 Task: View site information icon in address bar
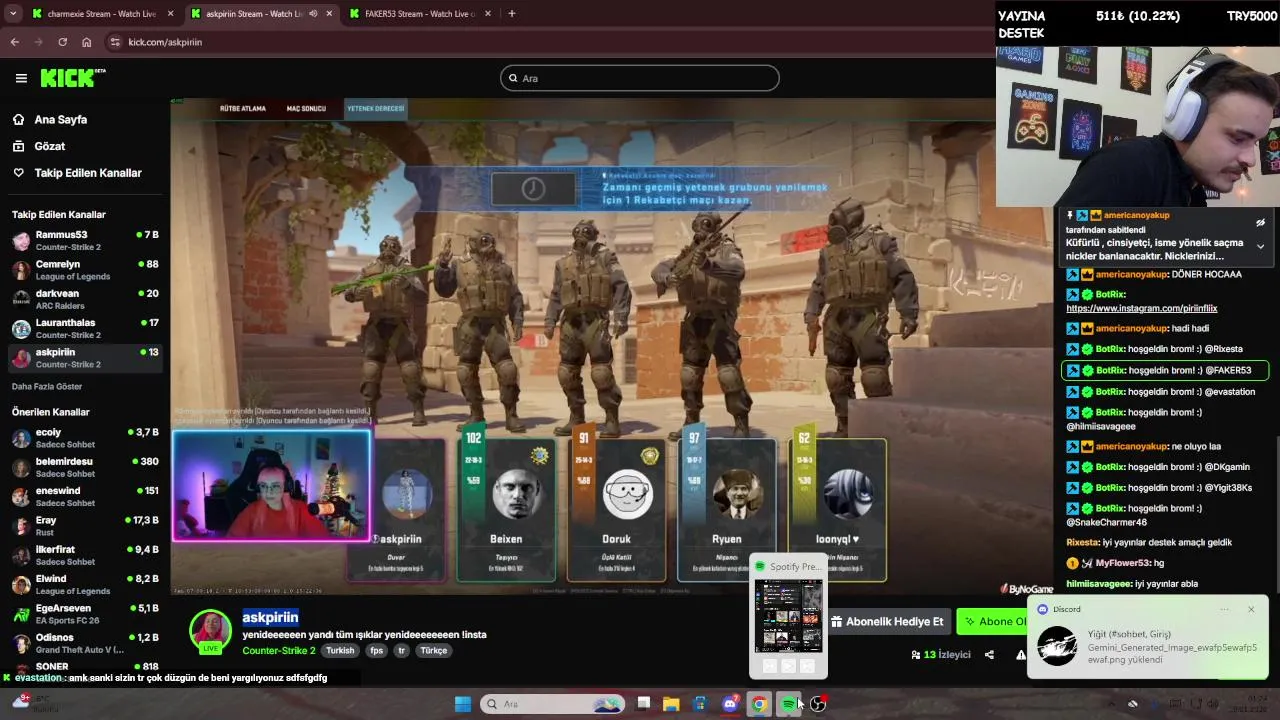coord(115,42)
